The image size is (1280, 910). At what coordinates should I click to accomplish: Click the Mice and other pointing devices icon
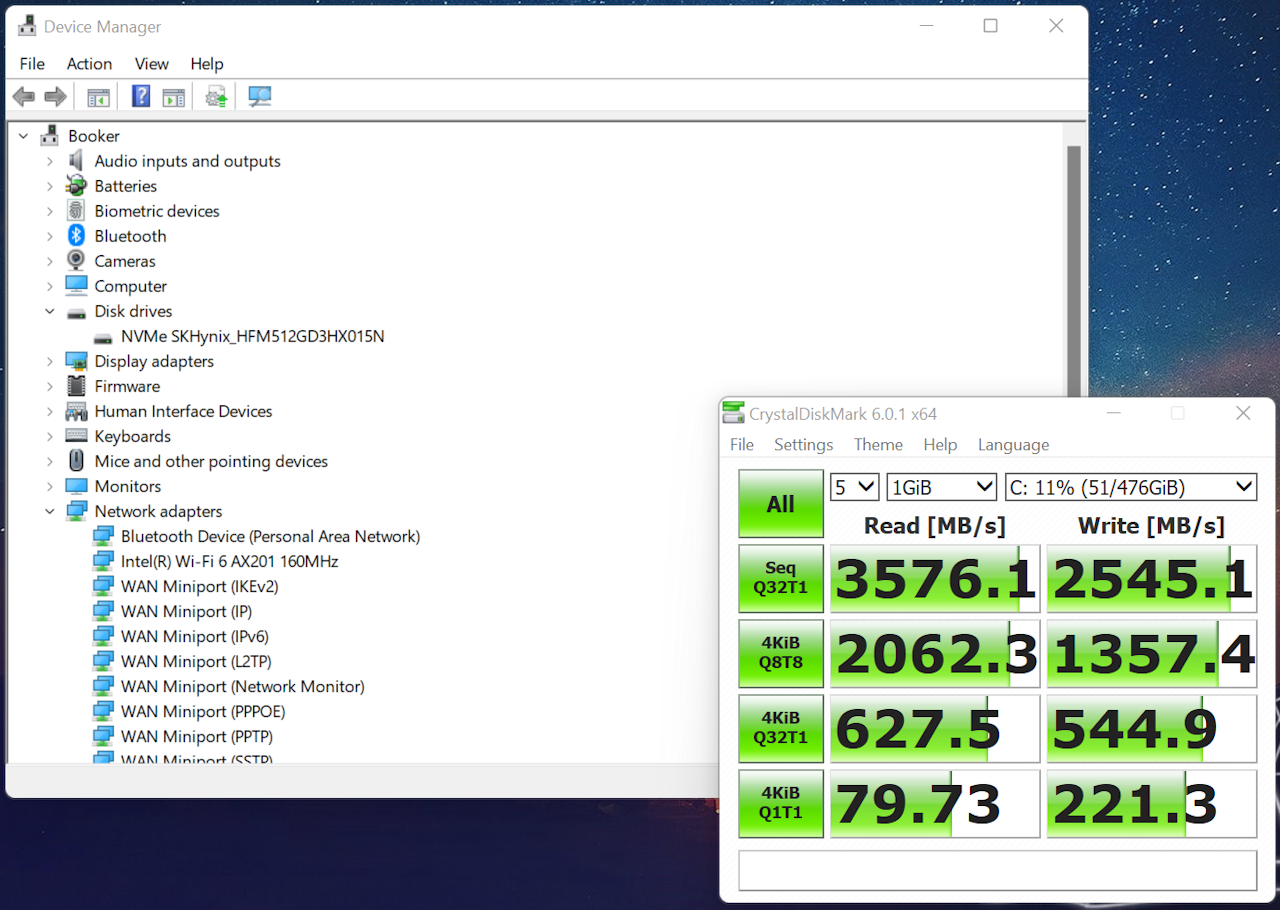coord(76,461)
